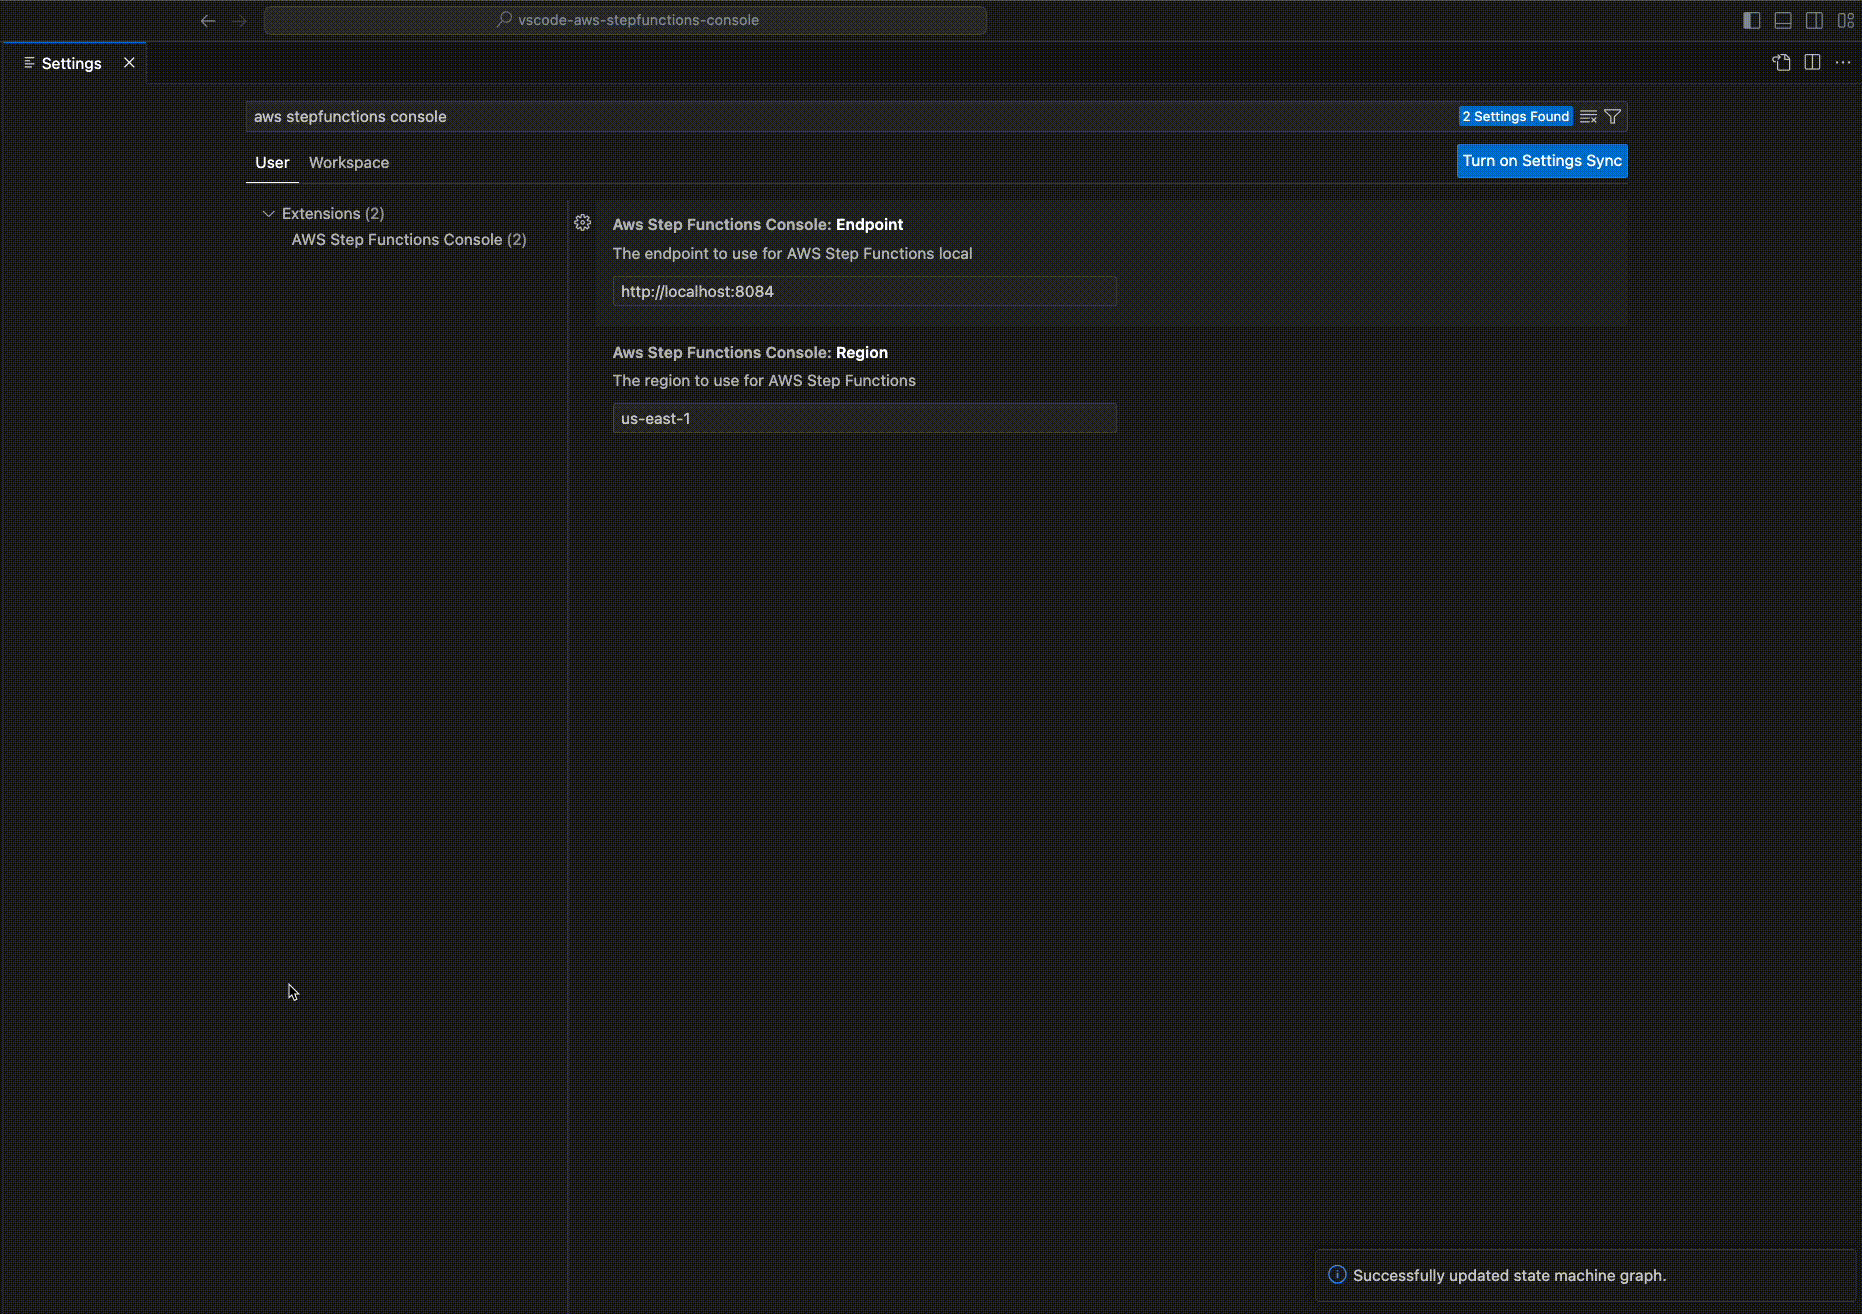Select the Workspace settings tab
1862x1314 pixels.
coord(349,162)
